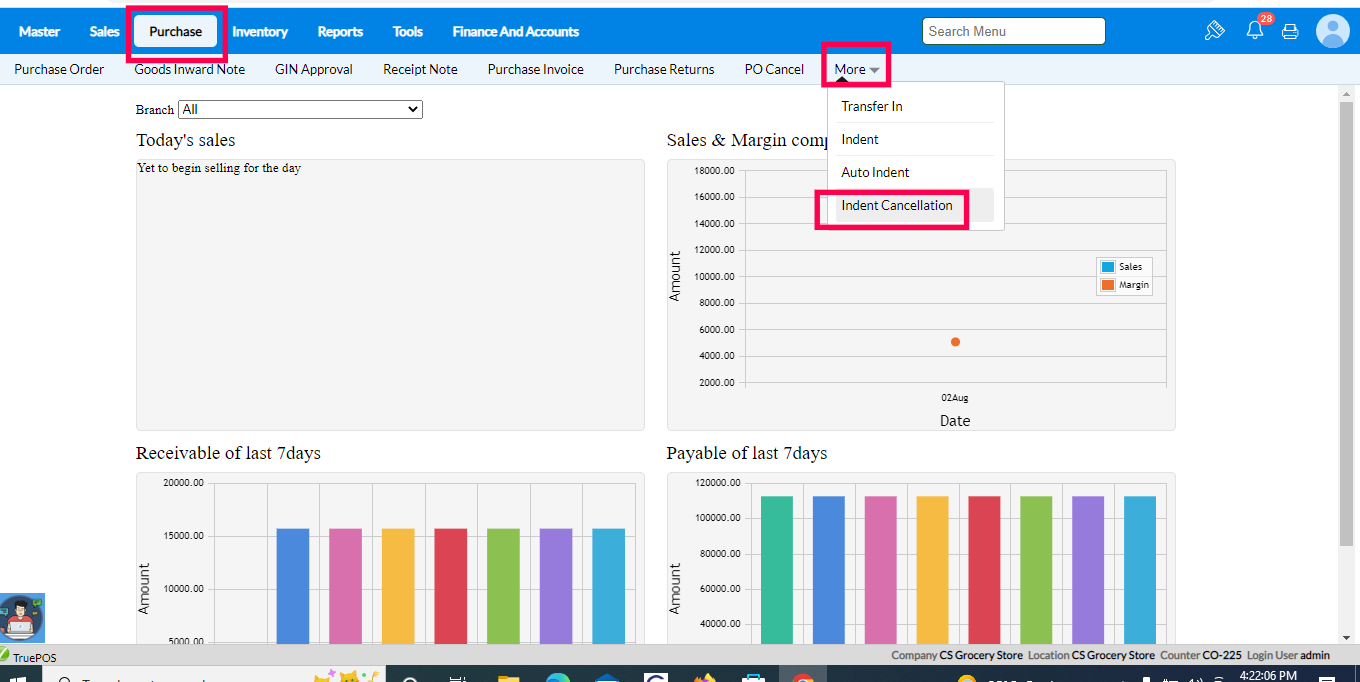
Task: Expand the Branch dropdown
Action: tap(300, 109)
